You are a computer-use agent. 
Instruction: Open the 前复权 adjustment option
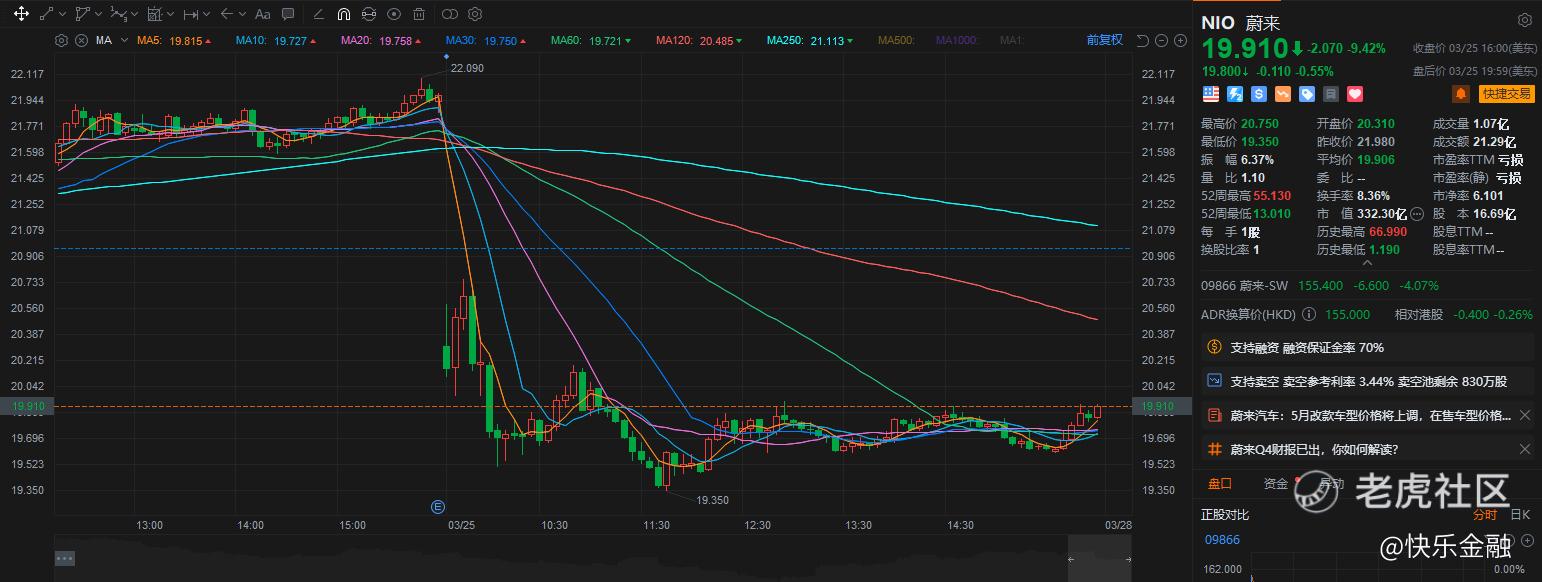tap(1104, 40)
